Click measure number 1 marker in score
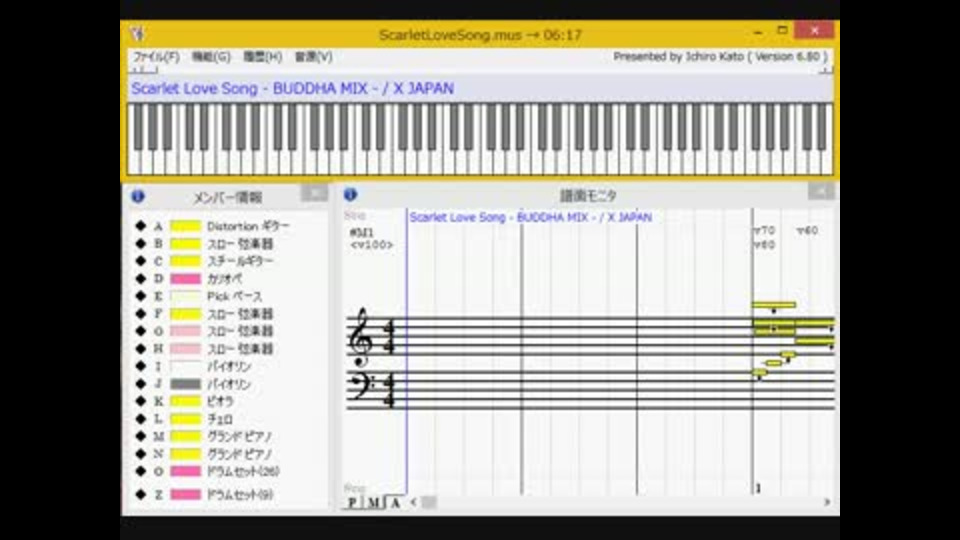This screenshot has width=960, height=540. point(758,488)
